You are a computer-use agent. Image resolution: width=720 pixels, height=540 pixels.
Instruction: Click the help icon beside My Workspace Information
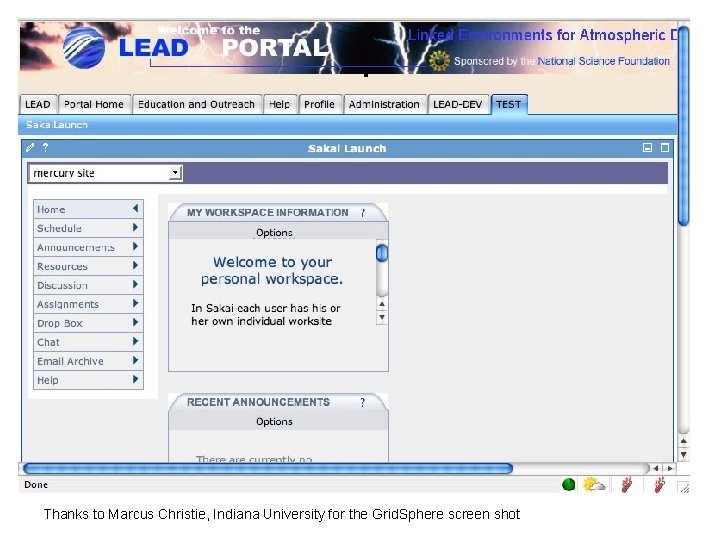[362, 213]
